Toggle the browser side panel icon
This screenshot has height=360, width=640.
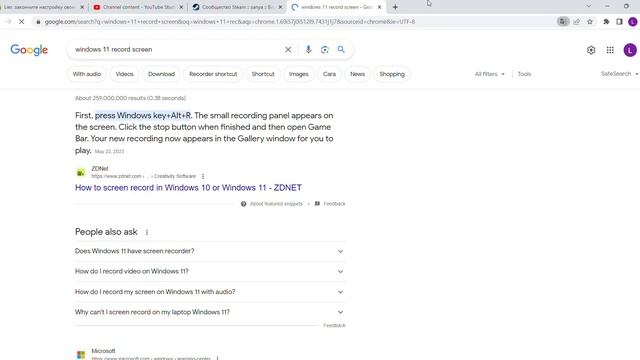pyautogui.click(x=619, y=22)
